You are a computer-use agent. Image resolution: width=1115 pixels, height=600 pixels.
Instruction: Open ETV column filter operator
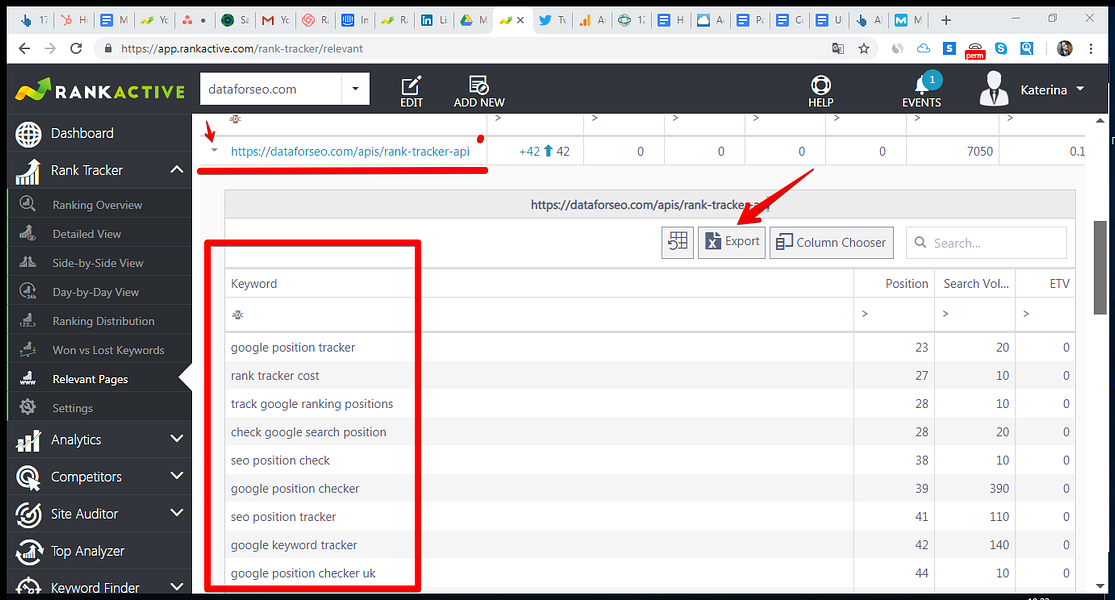pos(1025,314)
